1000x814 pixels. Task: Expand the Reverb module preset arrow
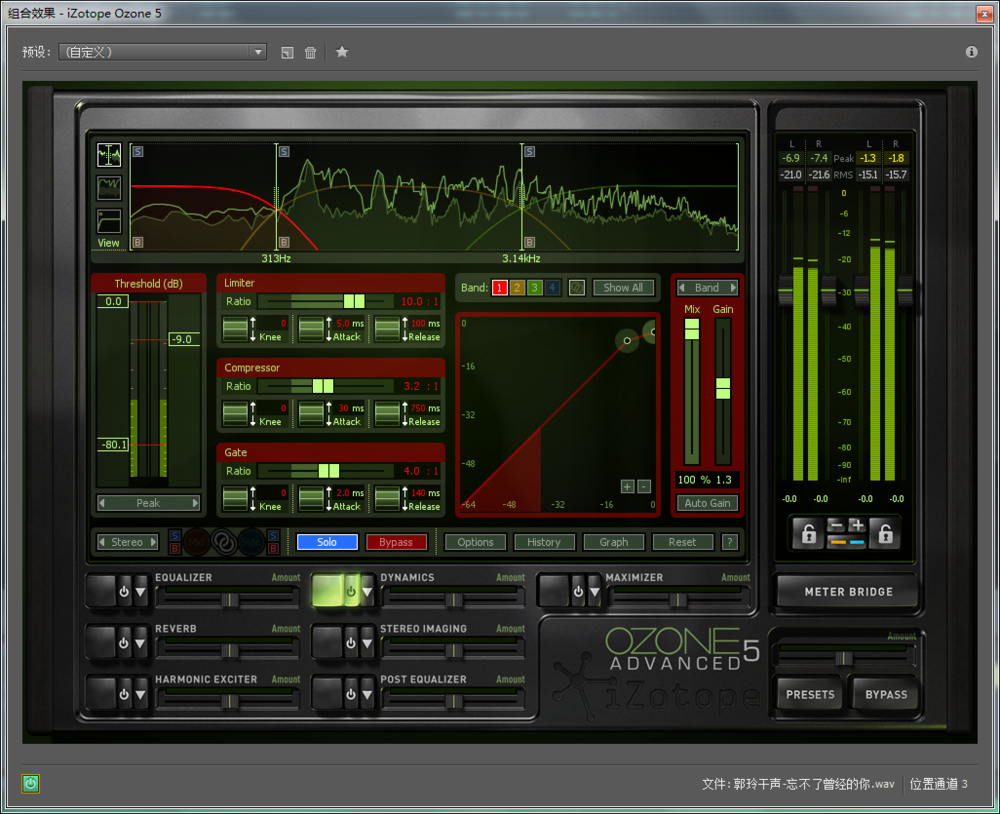(141, 642)
